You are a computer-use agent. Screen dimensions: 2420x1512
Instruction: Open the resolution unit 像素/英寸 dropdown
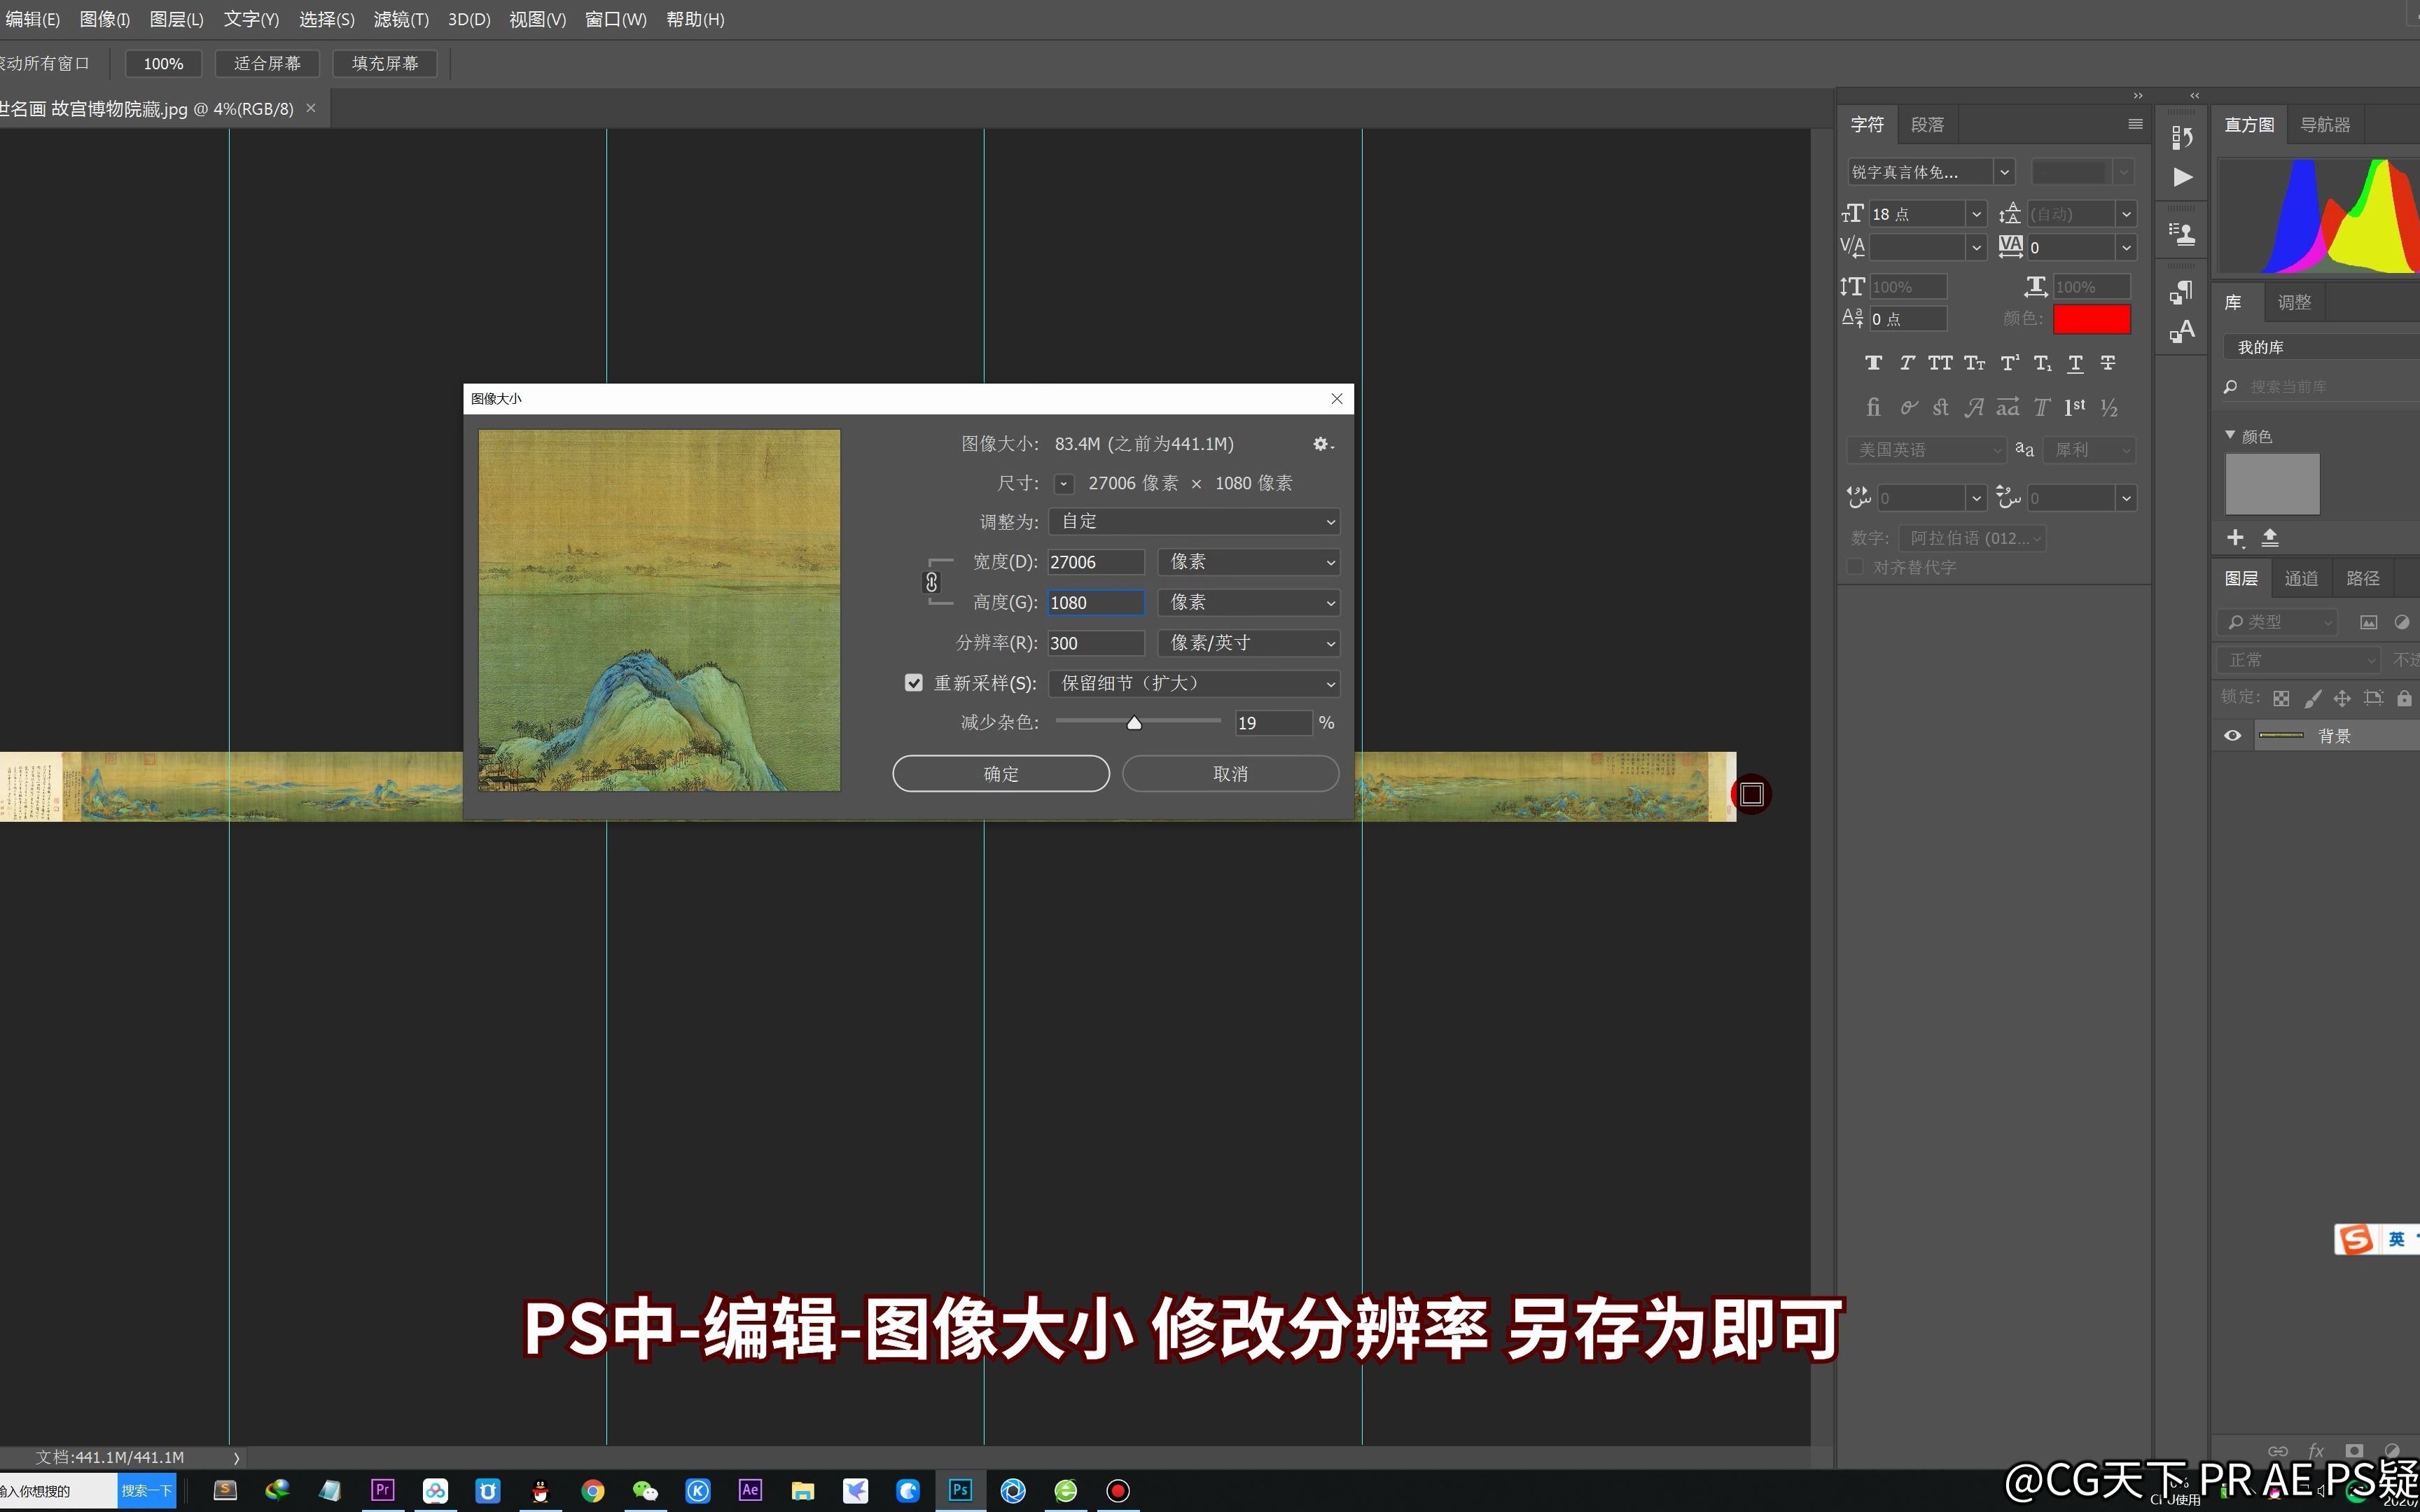point(1248,643)
